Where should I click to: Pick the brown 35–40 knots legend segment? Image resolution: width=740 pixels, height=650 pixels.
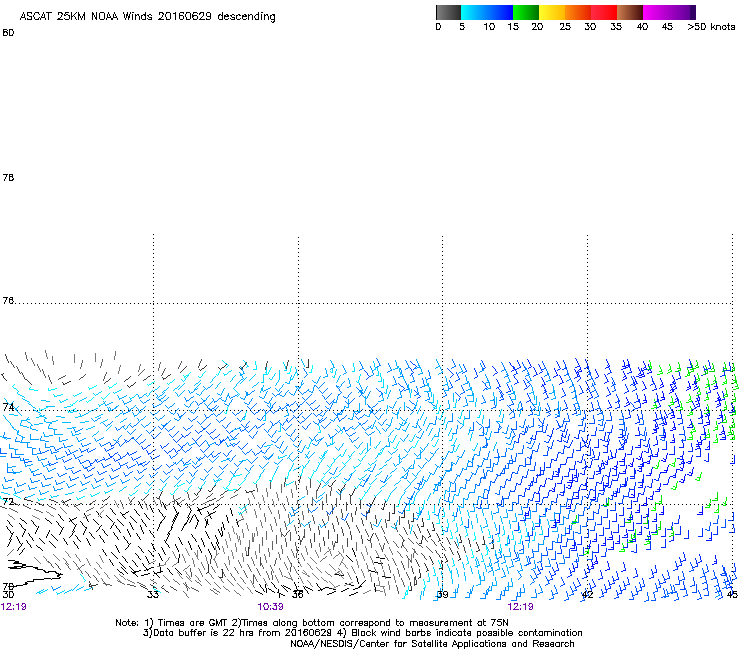tap(630, 12)
